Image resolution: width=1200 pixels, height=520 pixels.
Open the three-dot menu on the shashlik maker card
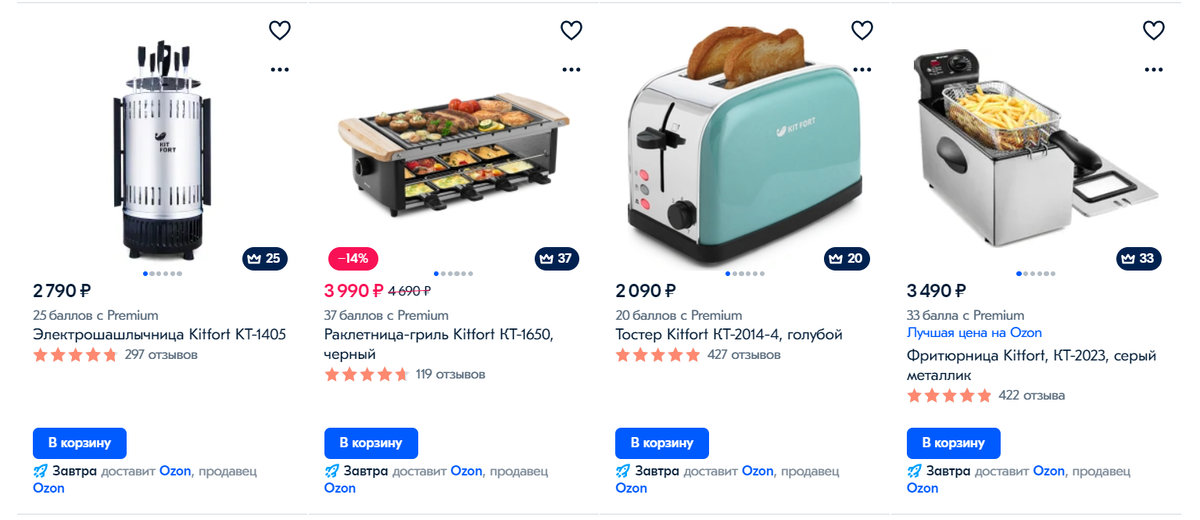pos(280,70)
